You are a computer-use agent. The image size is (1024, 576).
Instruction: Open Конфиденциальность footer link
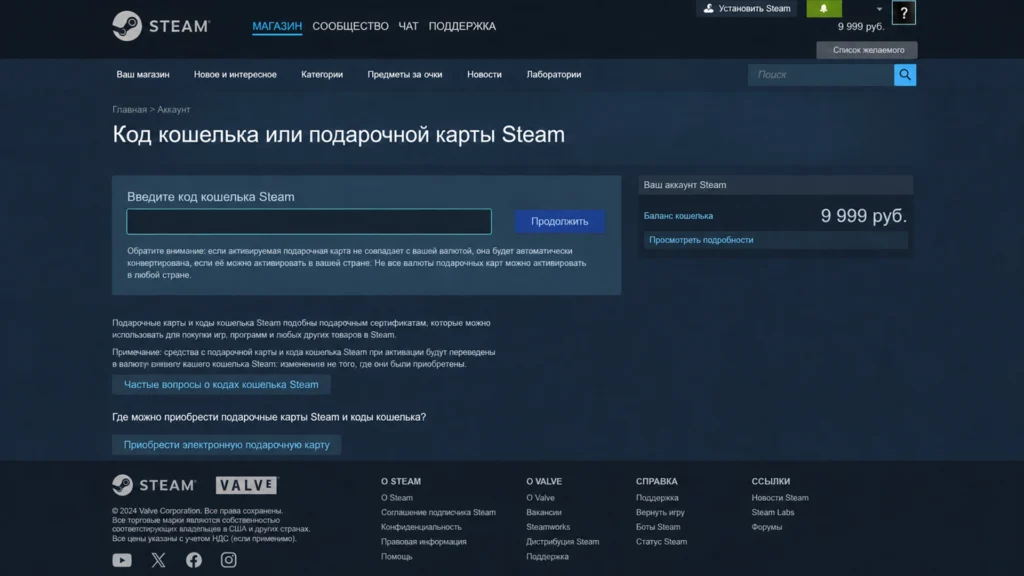pos(421,527)
